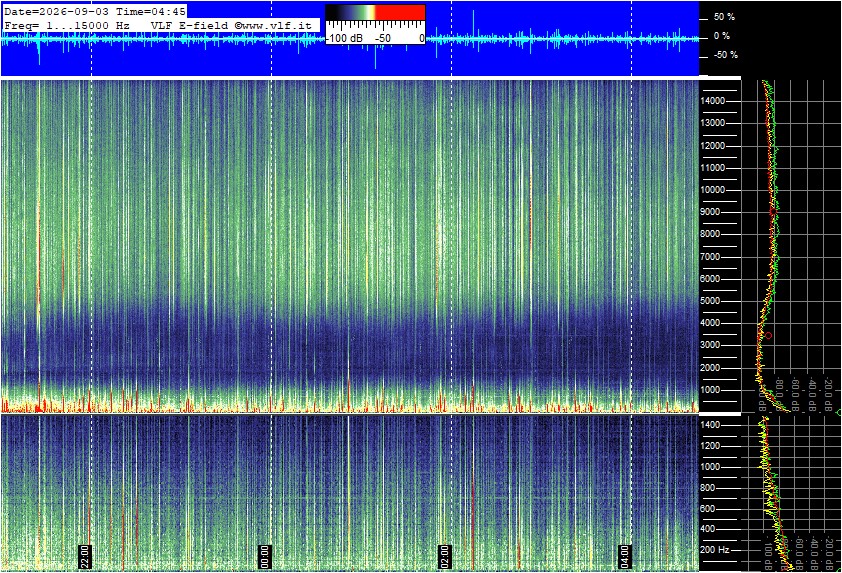Click the 50 % amplitude label
The height and width of the screenshot is (573, 842).
click(x=724, y=17)
